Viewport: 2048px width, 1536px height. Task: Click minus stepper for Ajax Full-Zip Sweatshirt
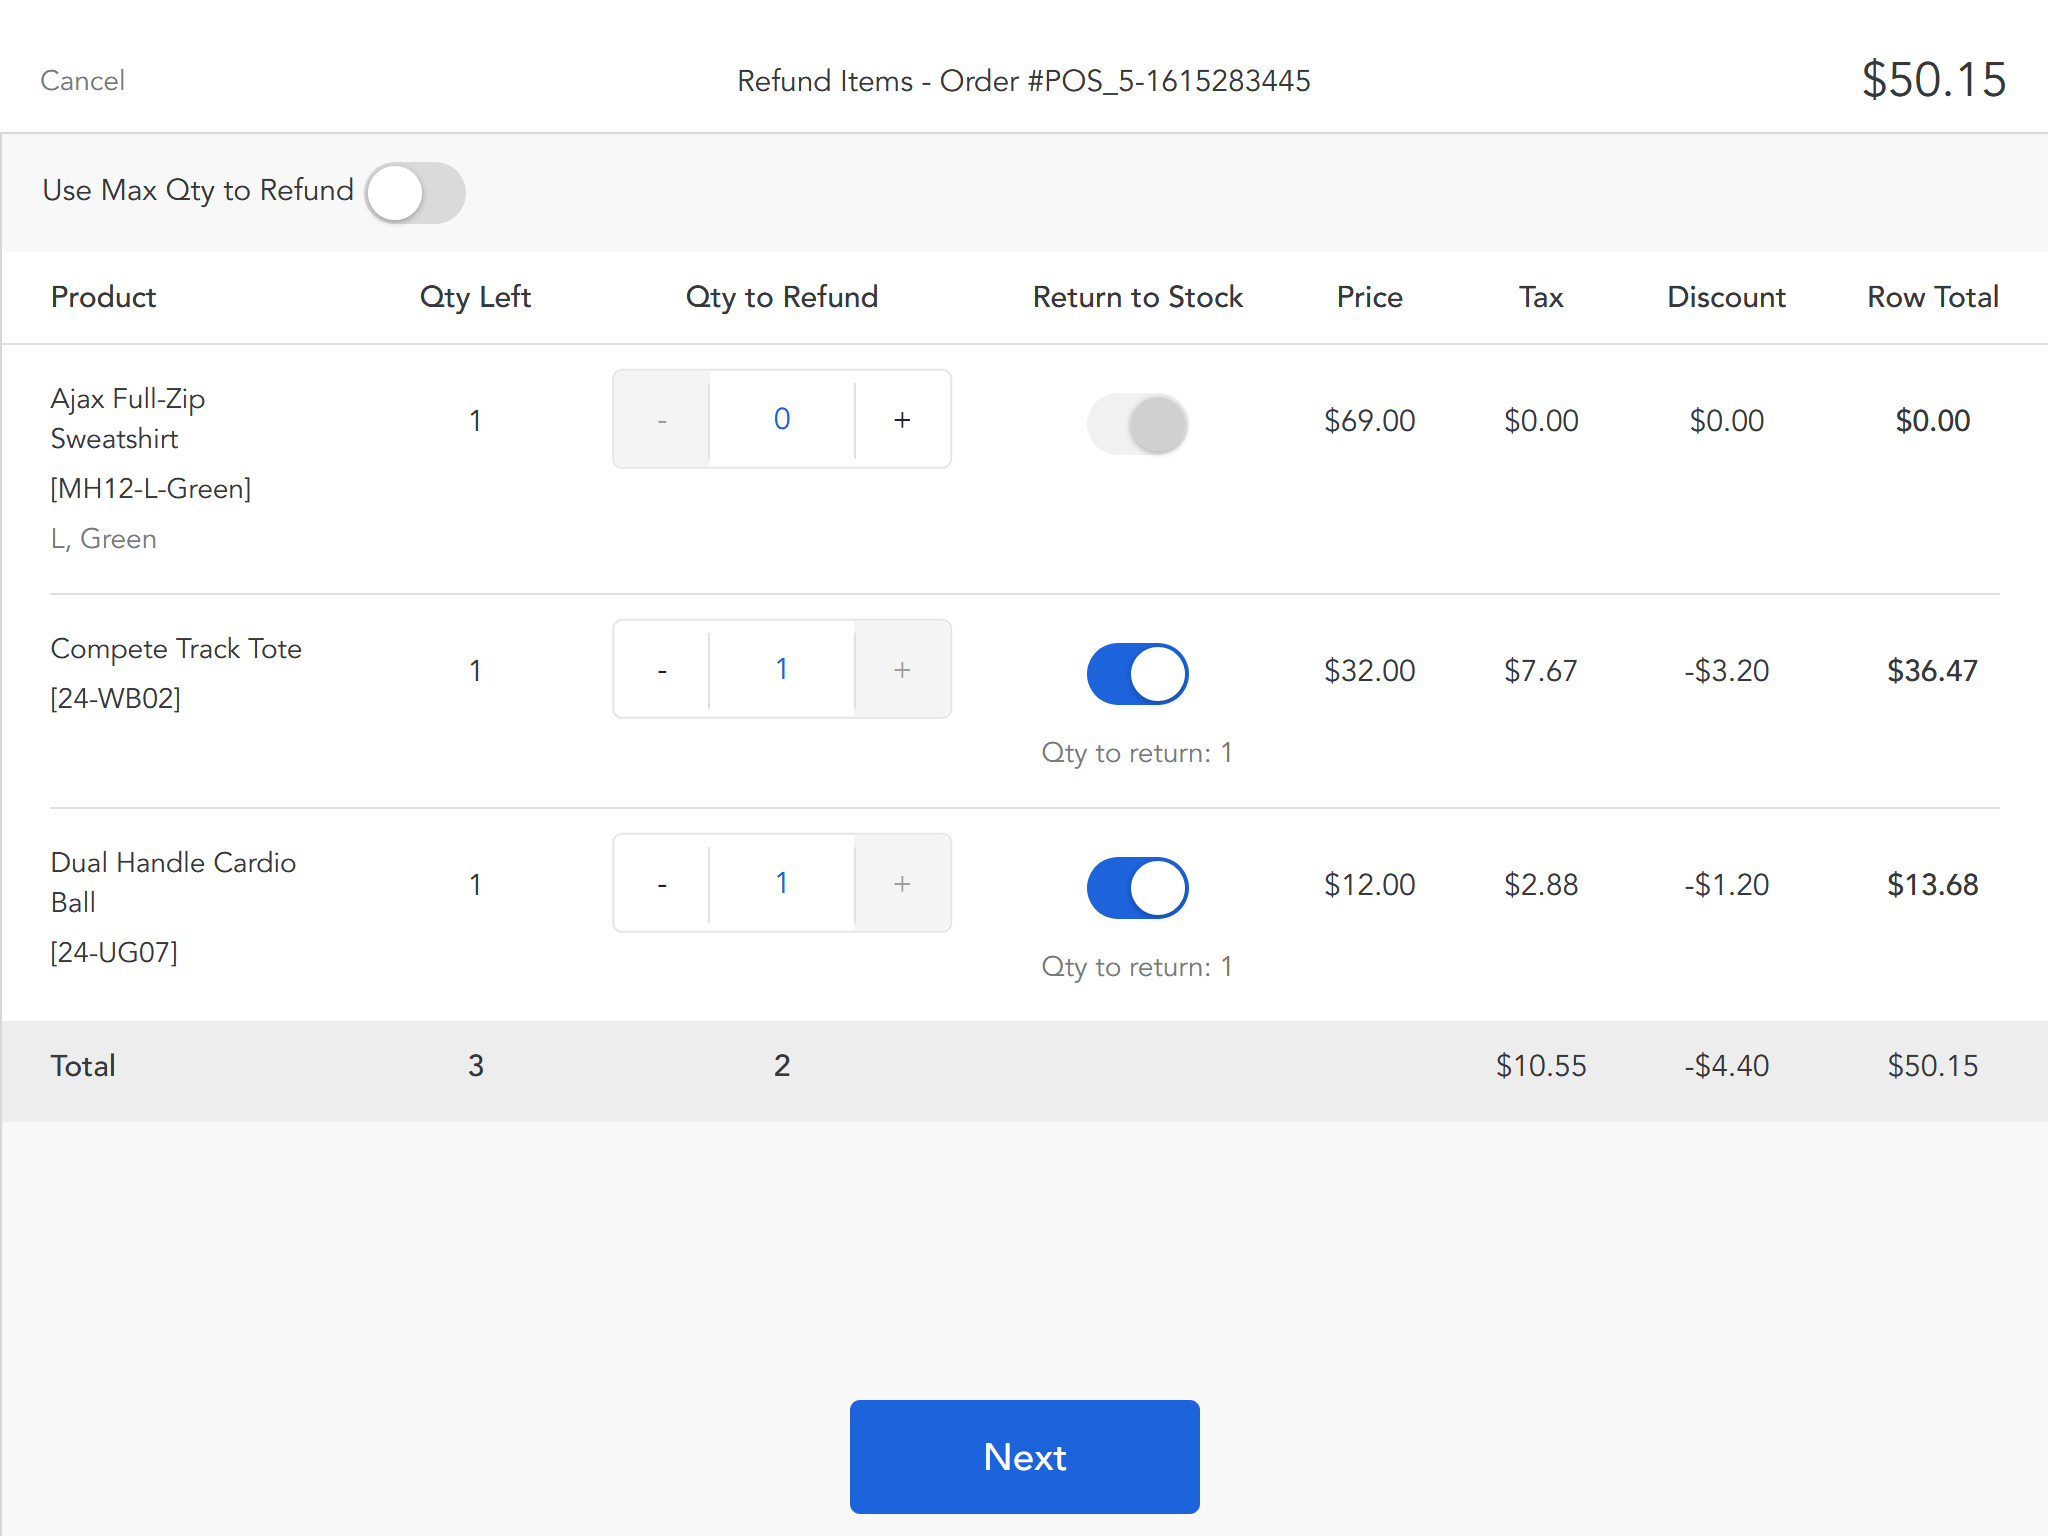coord(662,420)
